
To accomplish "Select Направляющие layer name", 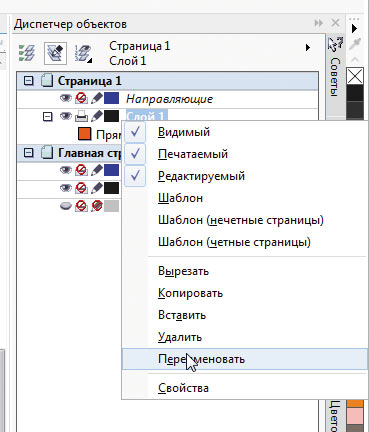I will click(169, 99).
